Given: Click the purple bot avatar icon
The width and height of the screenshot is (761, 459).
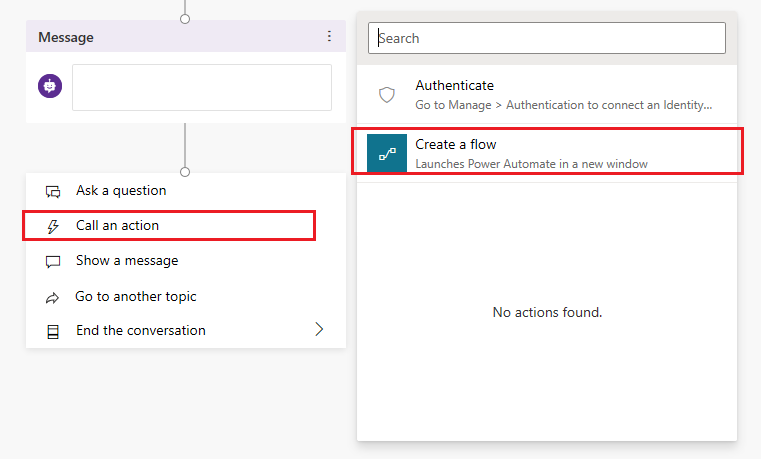Looking at the screenshot, I should 50,87.
